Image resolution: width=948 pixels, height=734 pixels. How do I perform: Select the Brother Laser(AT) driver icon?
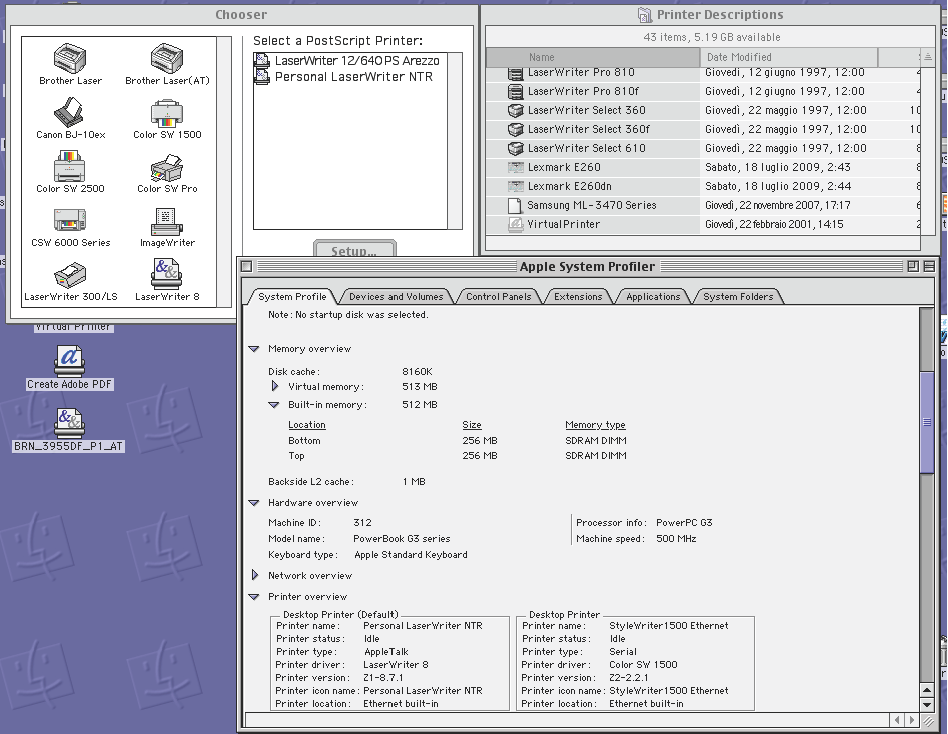pyautogui.click(x=167, y=58)
